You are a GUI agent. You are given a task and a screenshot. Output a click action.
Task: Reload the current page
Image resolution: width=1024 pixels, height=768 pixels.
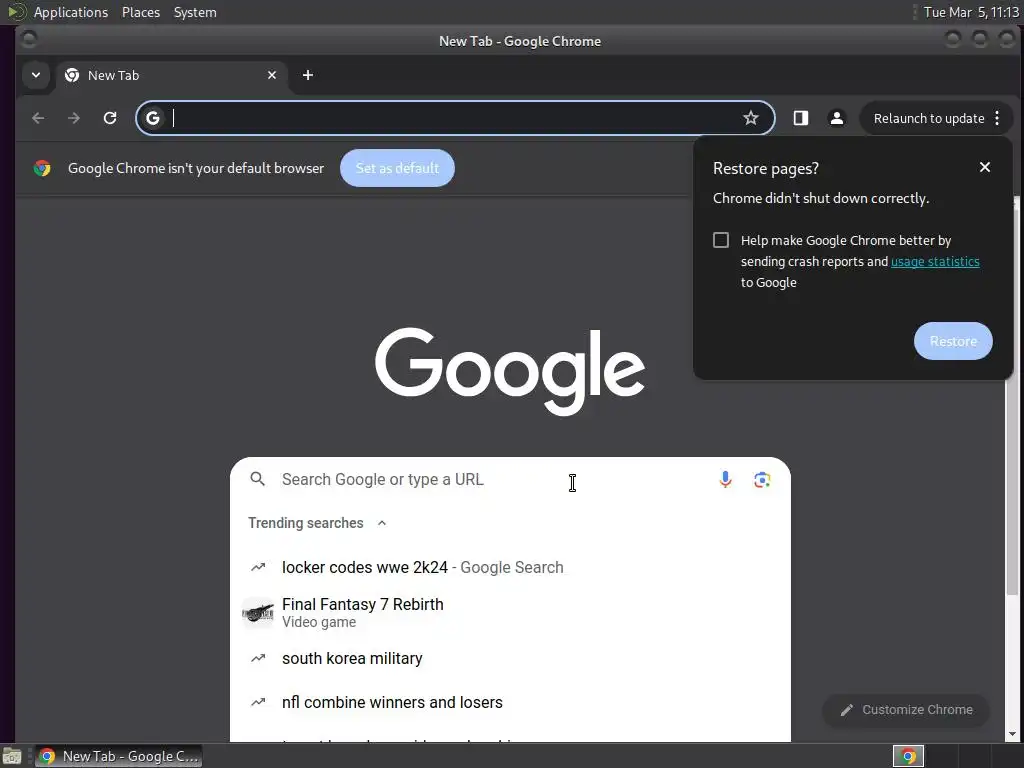point(110,118)
